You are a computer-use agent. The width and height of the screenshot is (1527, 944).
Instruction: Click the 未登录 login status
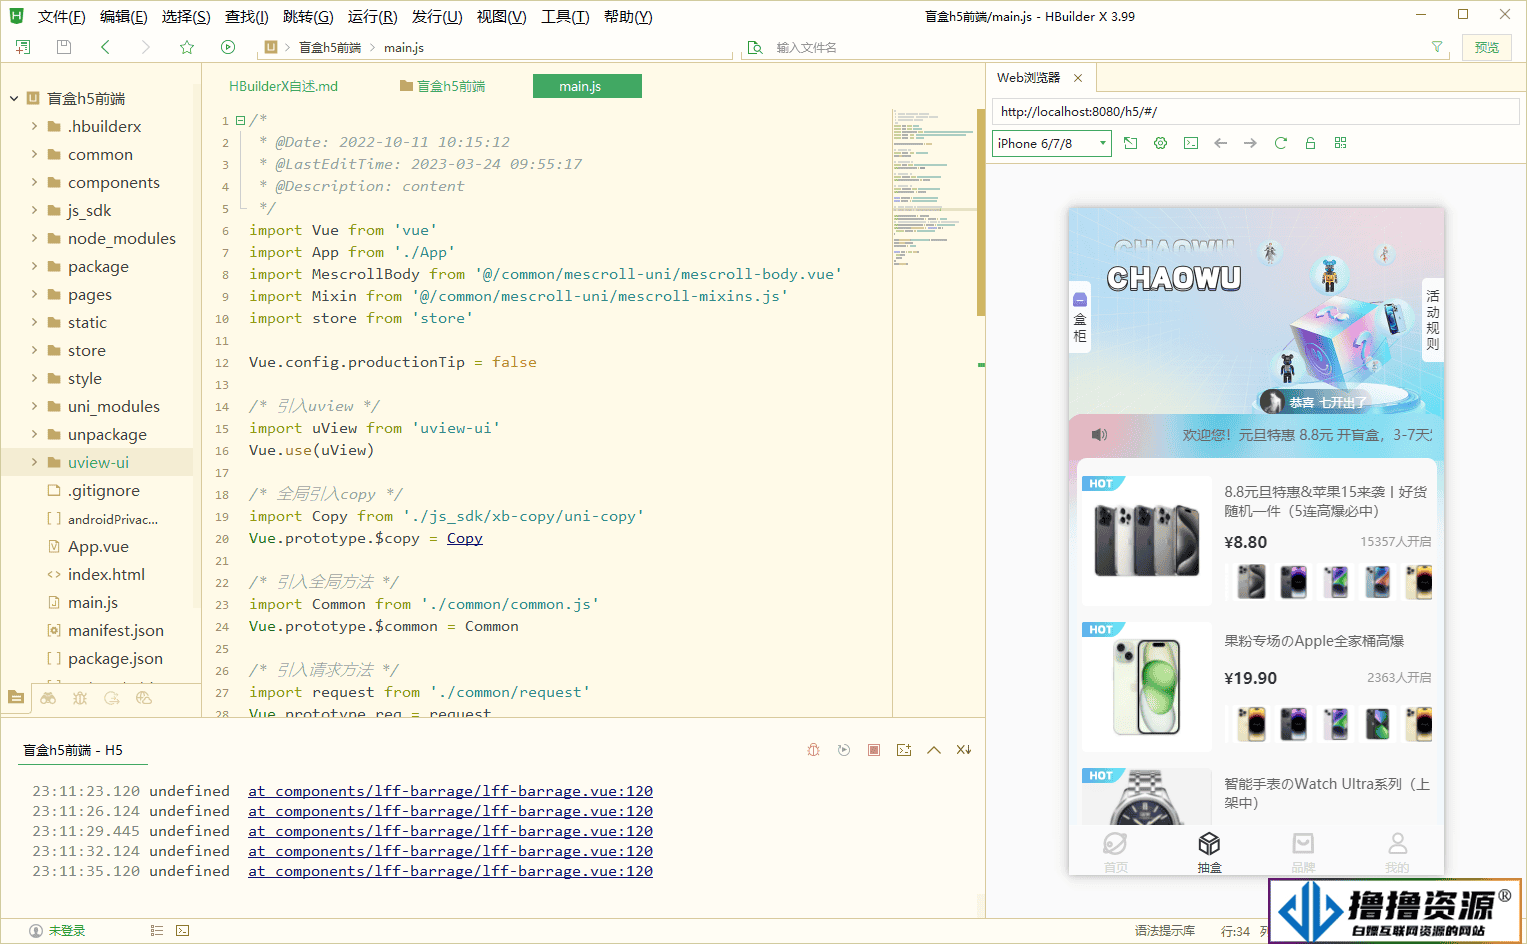[x=57, y=930]
